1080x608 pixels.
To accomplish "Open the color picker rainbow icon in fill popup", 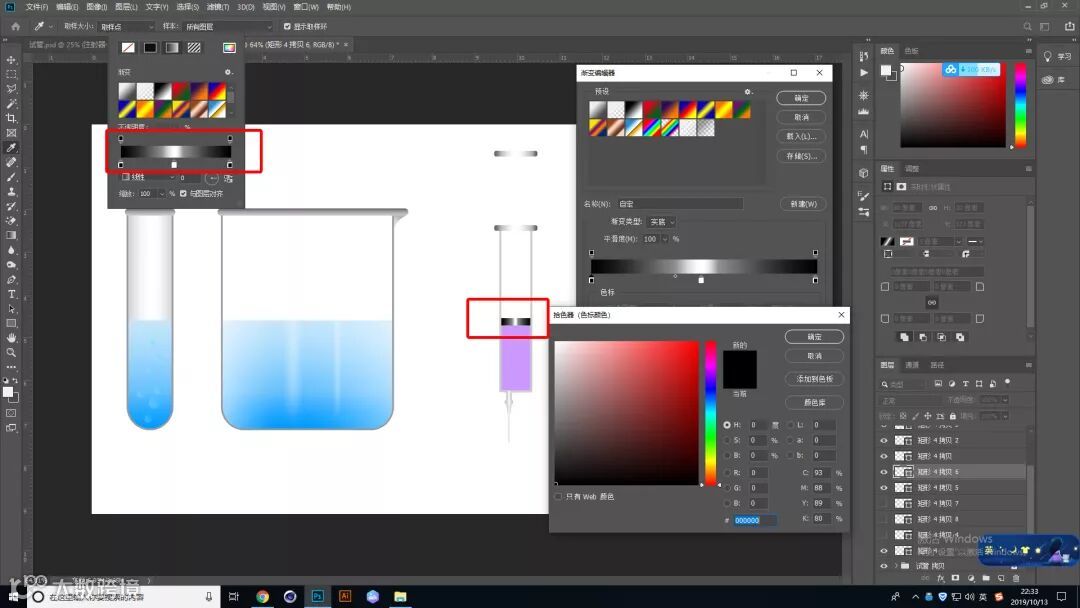I will coord(229,48).
